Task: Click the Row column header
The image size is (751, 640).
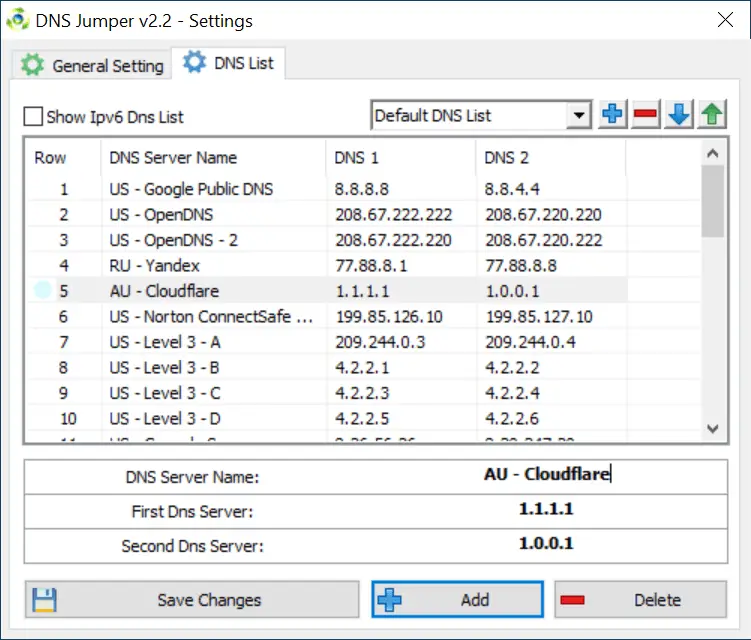Action: pos(63,158)
